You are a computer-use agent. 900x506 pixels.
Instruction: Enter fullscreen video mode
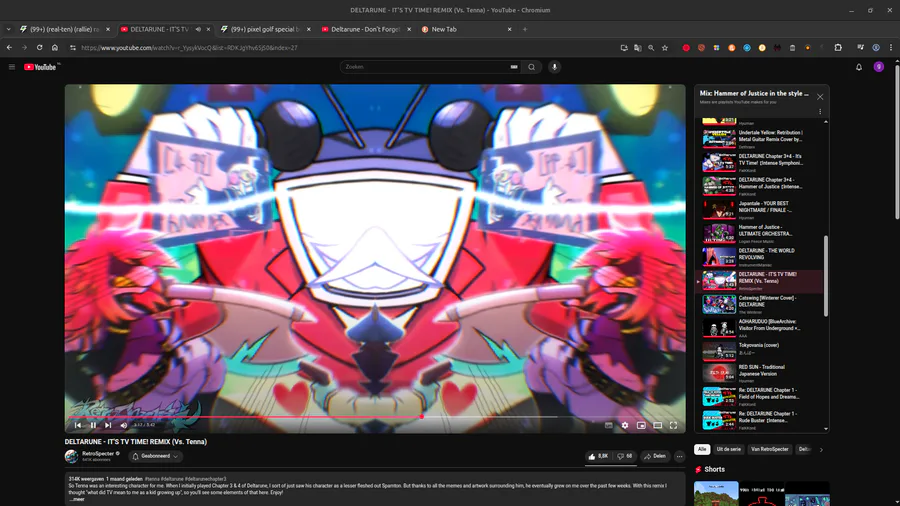[x=673, y=425]
